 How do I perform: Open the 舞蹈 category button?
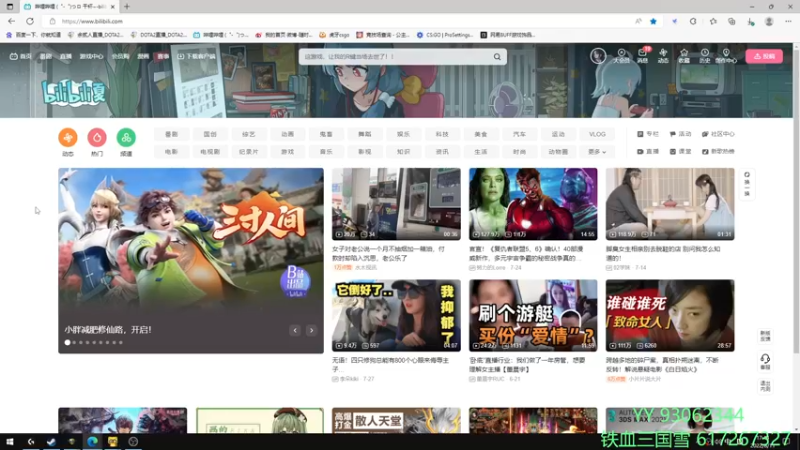pyautogui.click(x=364, y=134)
